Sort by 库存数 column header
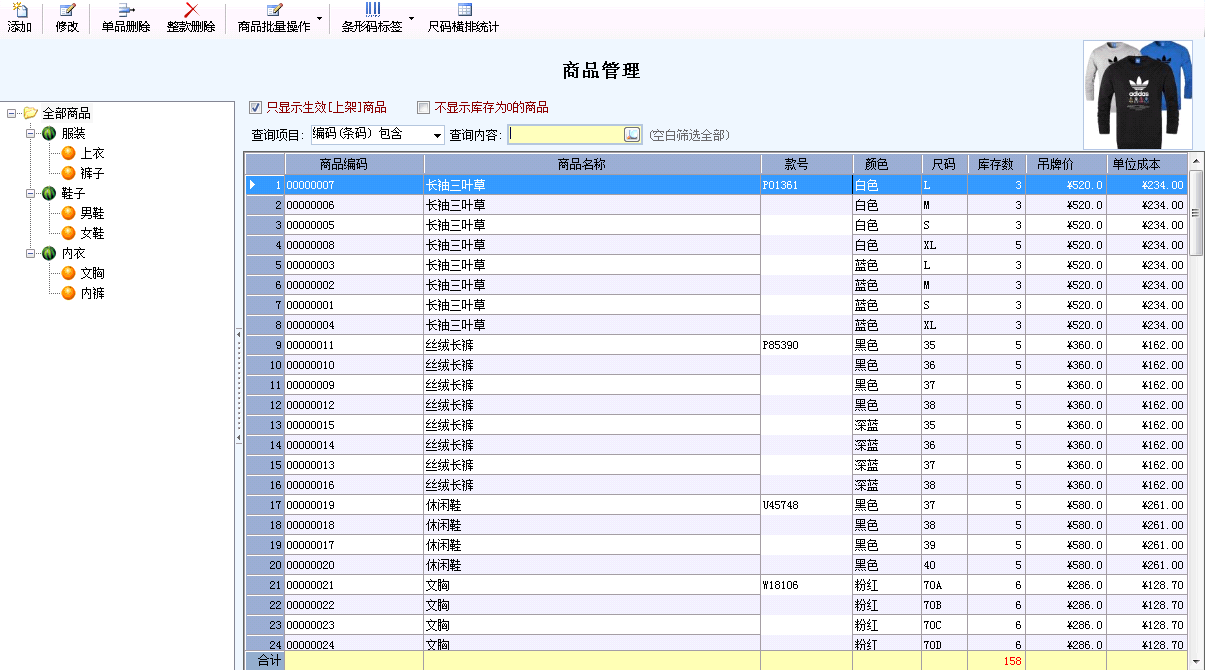 (x=996, y=164)
